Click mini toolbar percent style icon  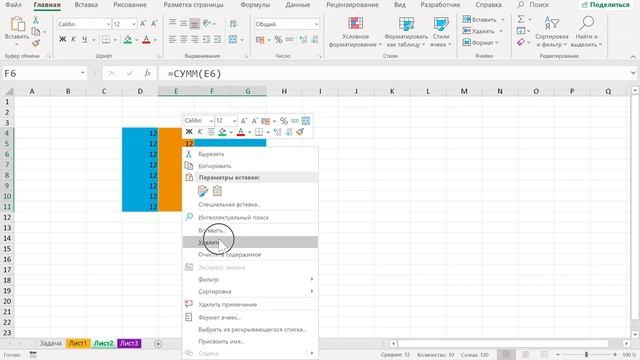point(284,121)
